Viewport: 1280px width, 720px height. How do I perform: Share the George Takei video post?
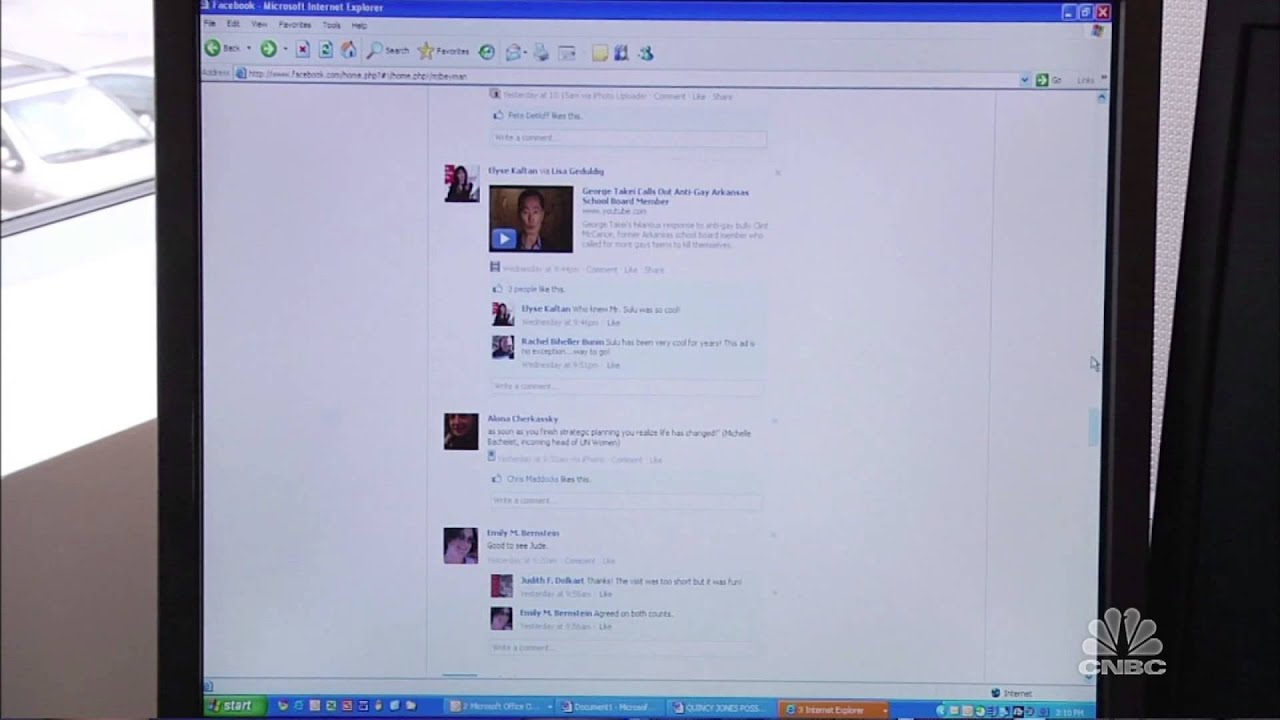654,270
